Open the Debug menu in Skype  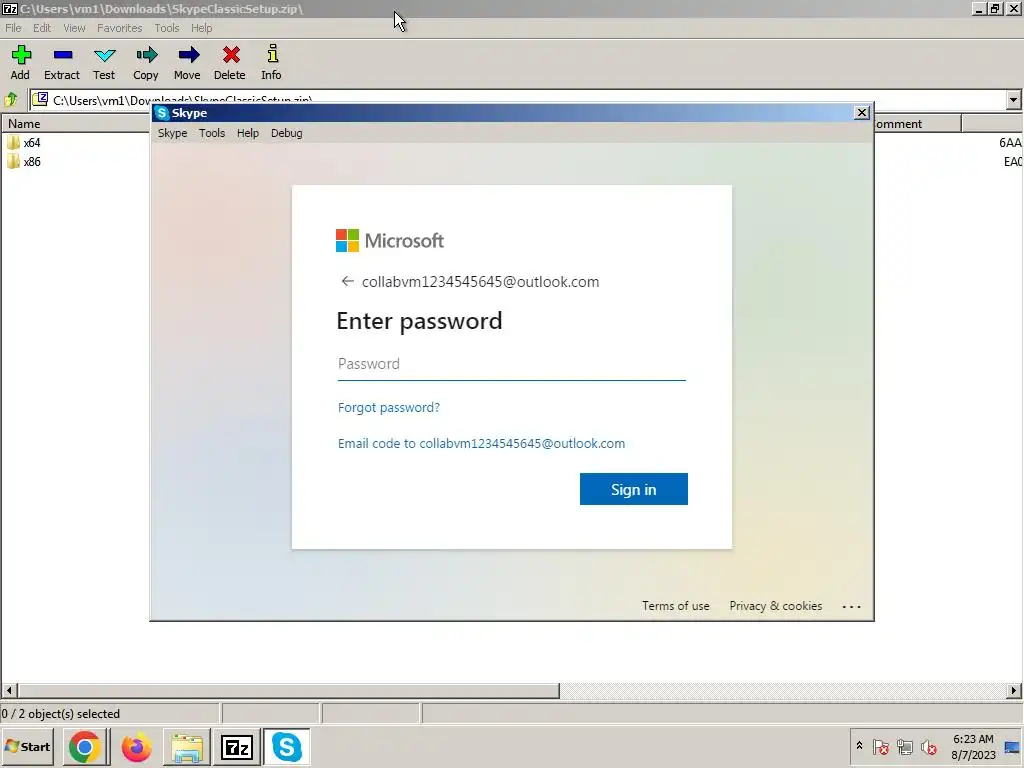287,133
